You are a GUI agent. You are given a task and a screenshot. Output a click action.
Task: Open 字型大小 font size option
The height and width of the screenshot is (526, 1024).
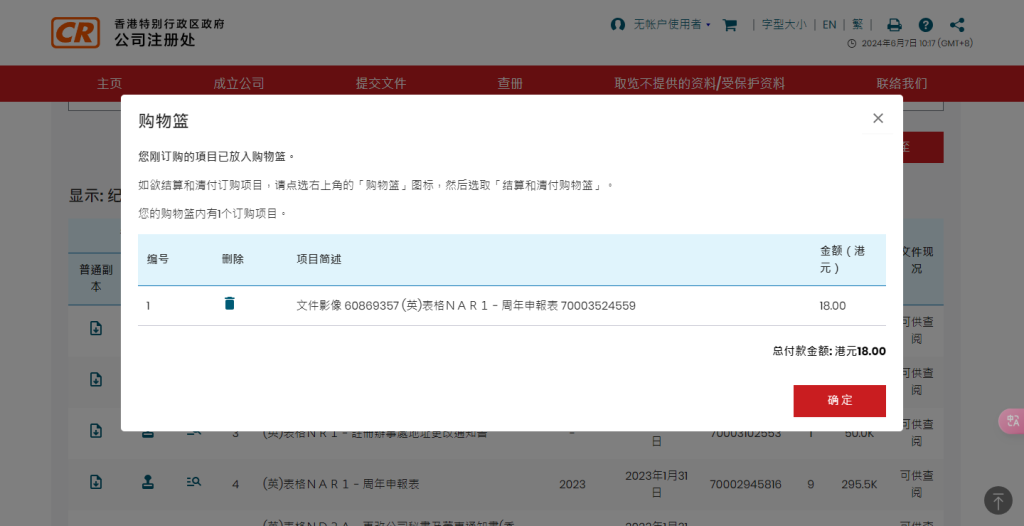[x=784, y=24]
